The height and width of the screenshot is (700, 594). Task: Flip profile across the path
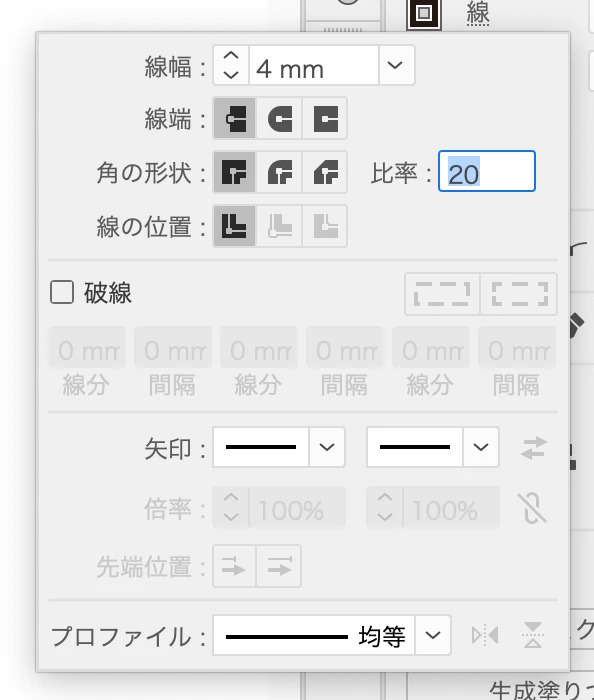tap(533, 635)
